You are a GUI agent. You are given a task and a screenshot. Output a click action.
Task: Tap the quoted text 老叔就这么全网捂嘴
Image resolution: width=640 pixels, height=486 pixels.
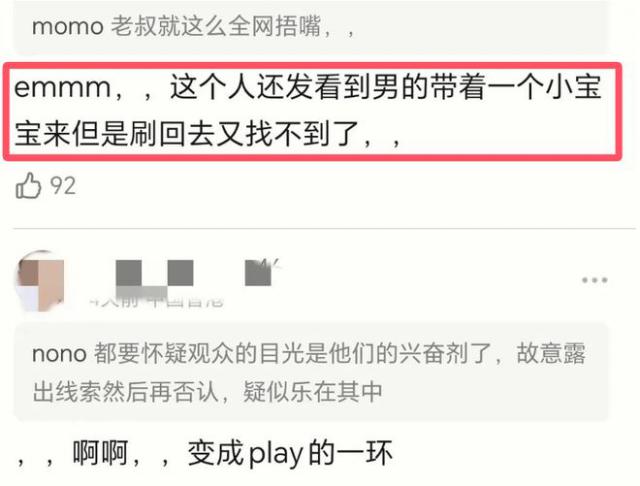coord(216,27)
